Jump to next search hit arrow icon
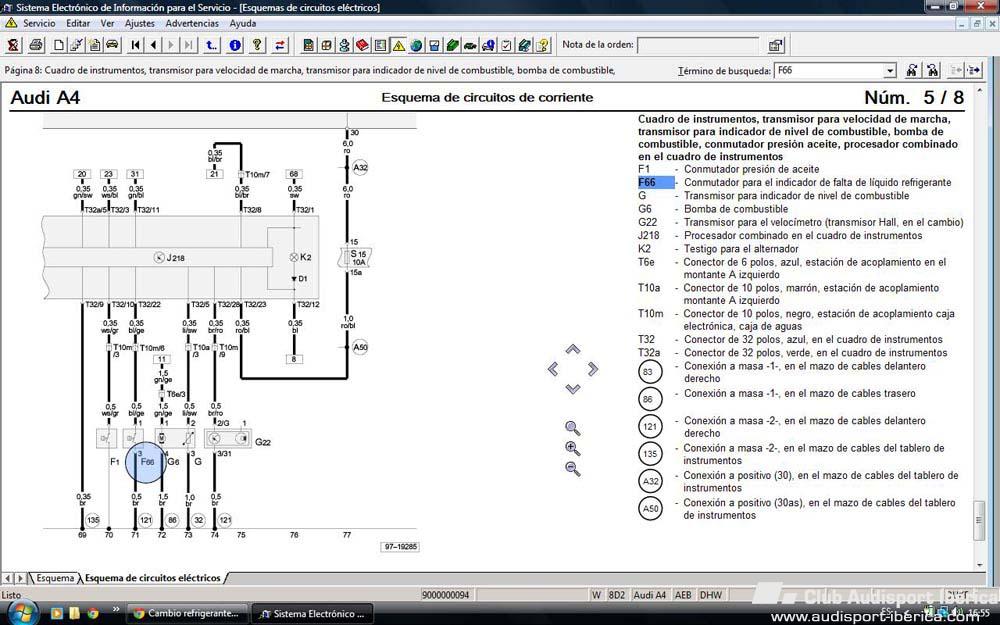Viewport: 1000px width, 625px height. coord(974,70)
